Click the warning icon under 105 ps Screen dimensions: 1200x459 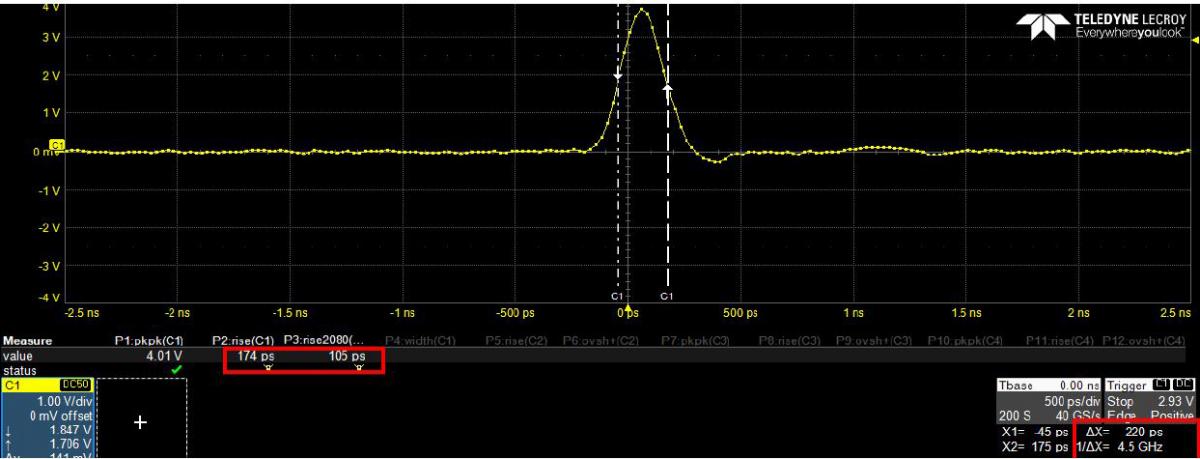coord(357,369)
